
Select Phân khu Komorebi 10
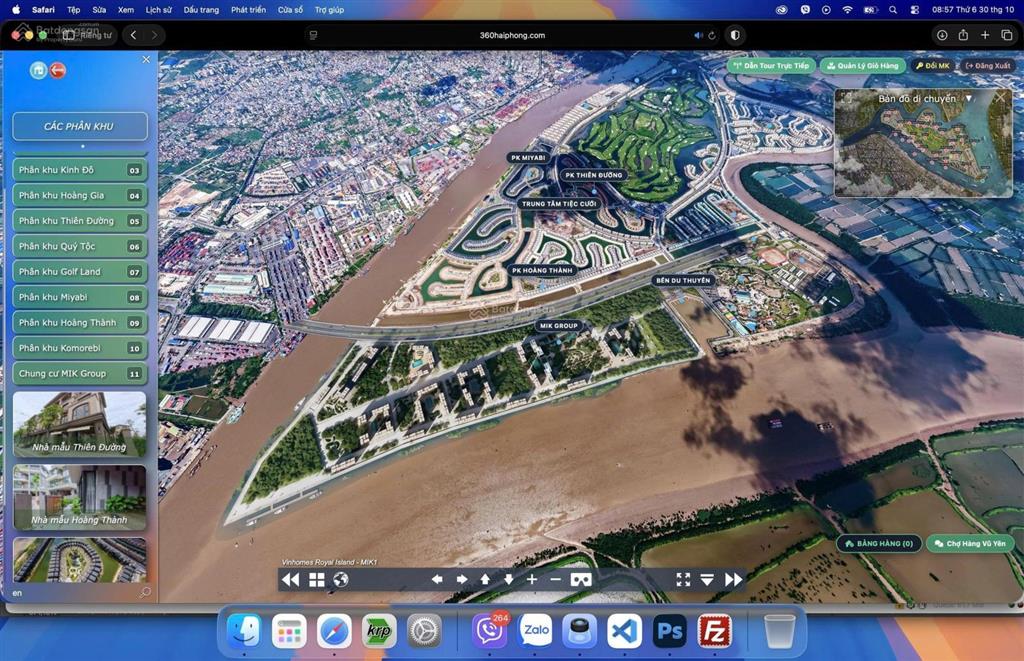80,348
